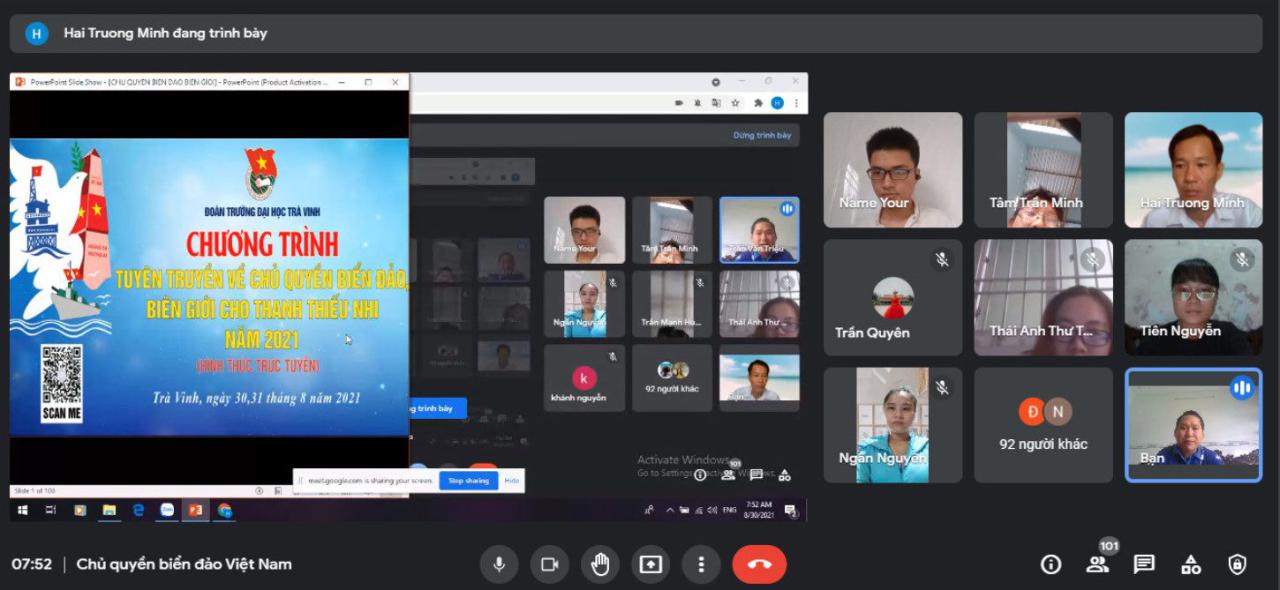Click Hai Truong Minh video tile
1280x590 pixels.
coord(1193,170)
